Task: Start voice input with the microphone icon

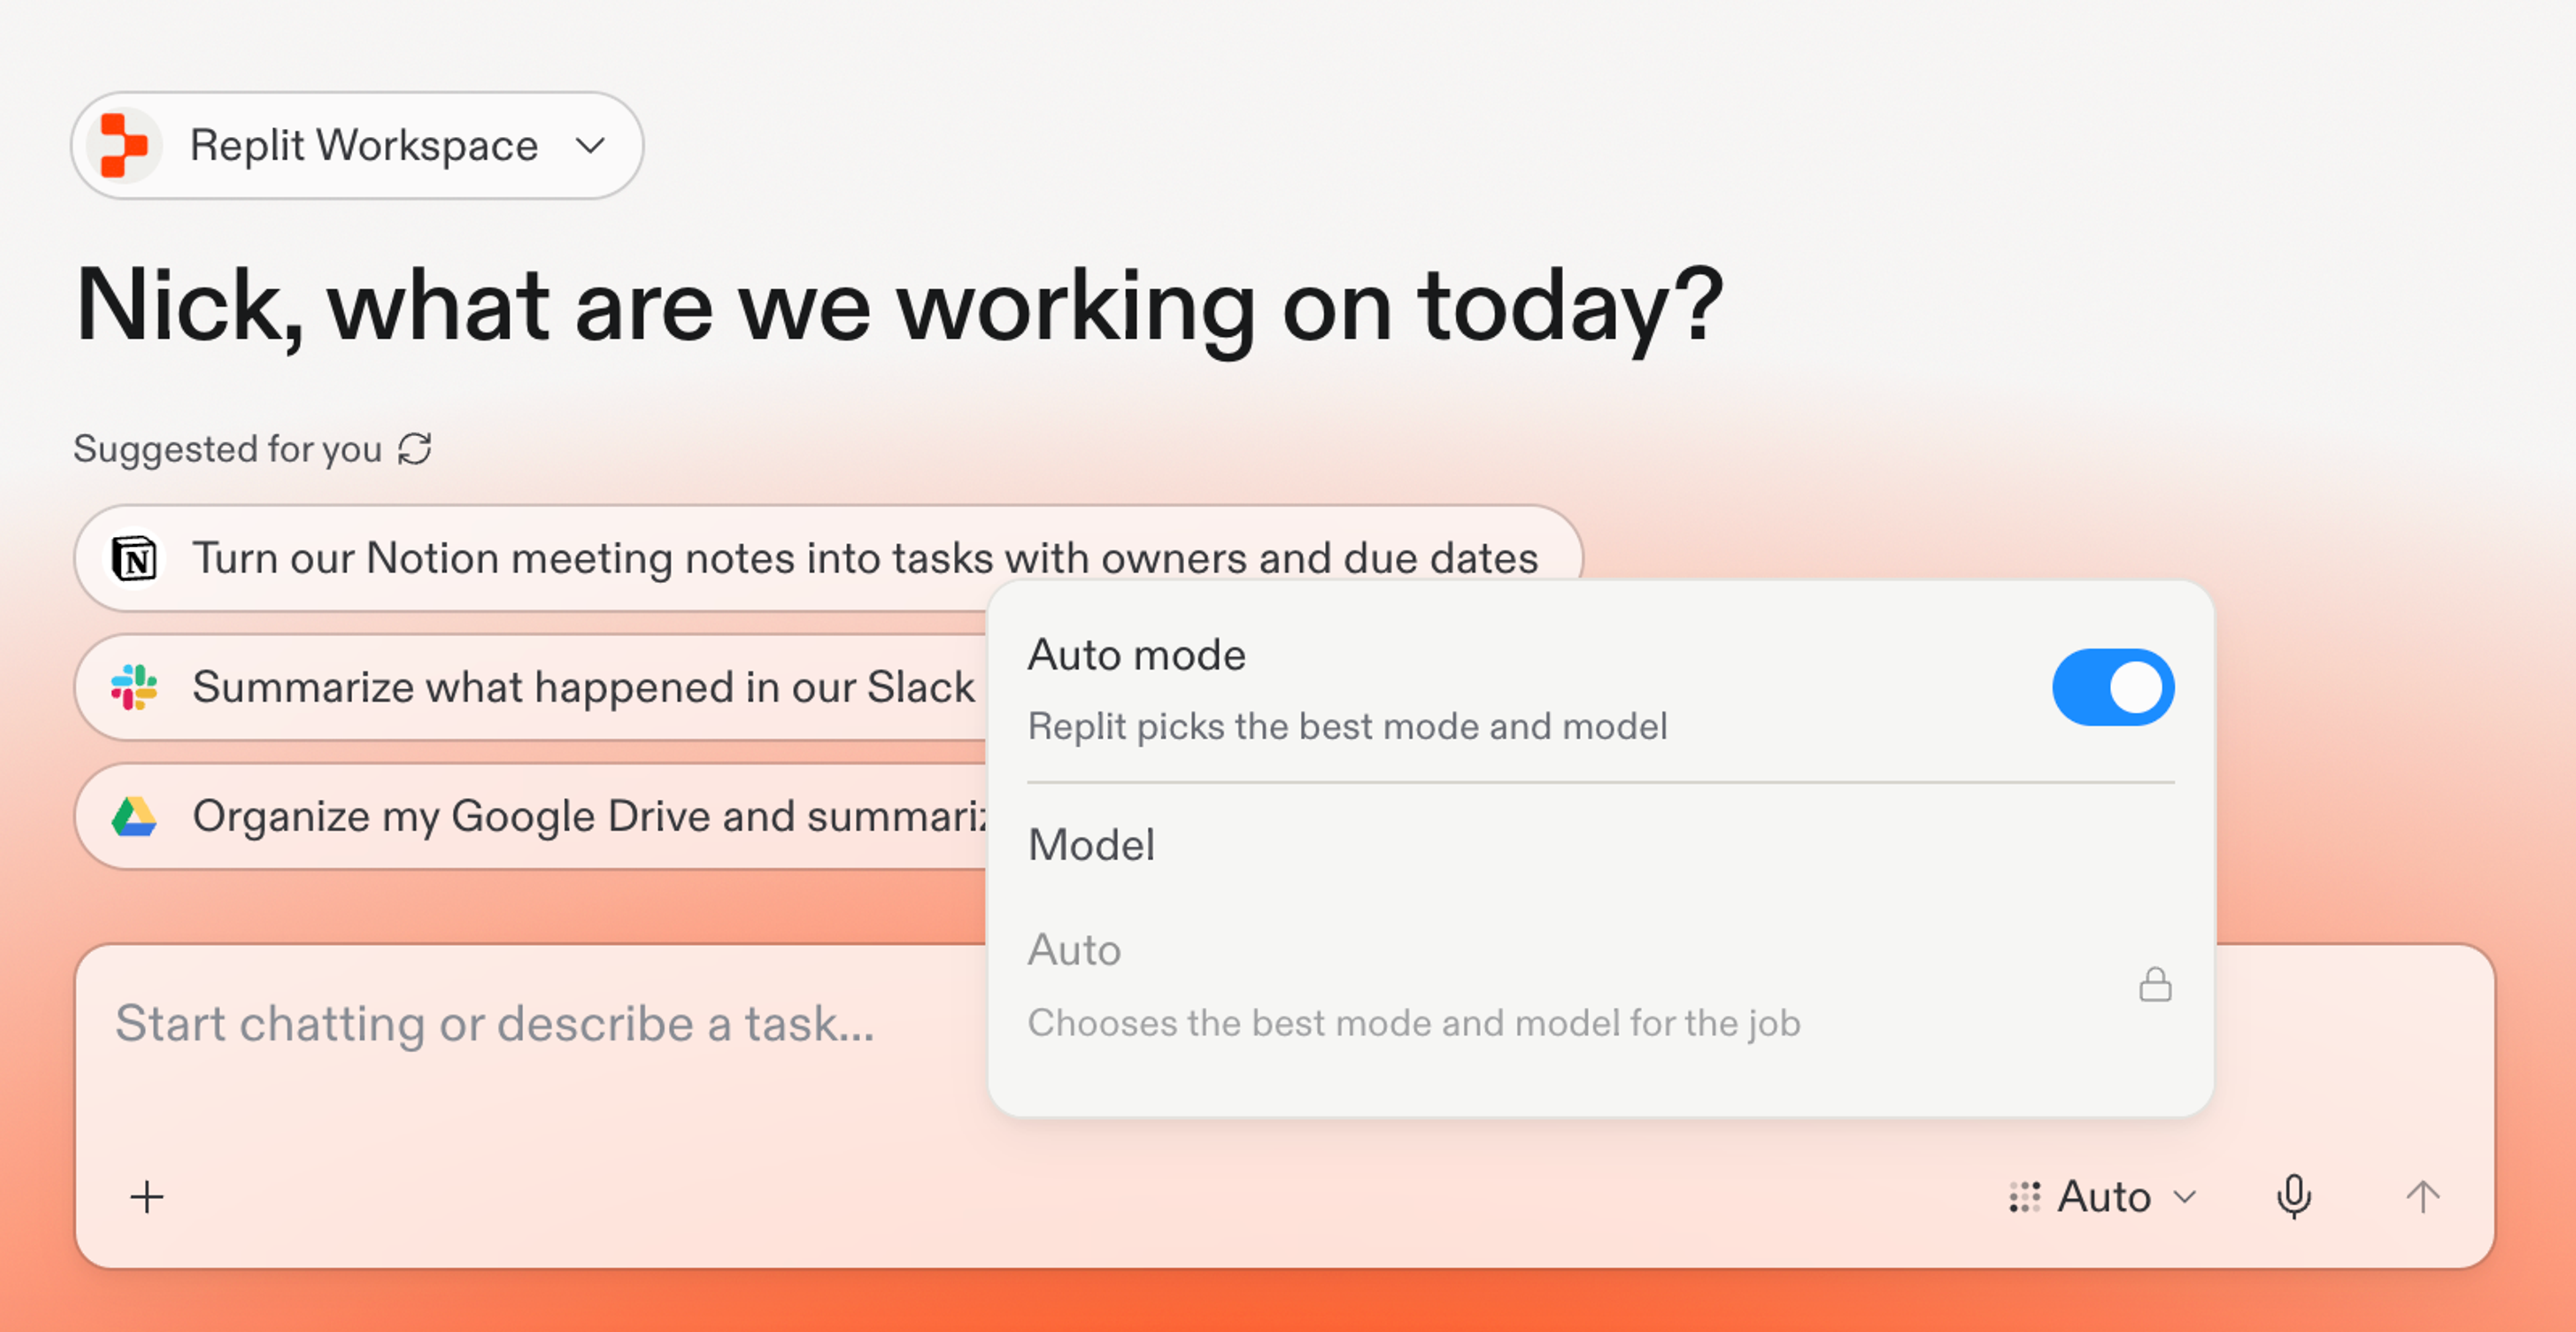Action: point(2293,1196)
